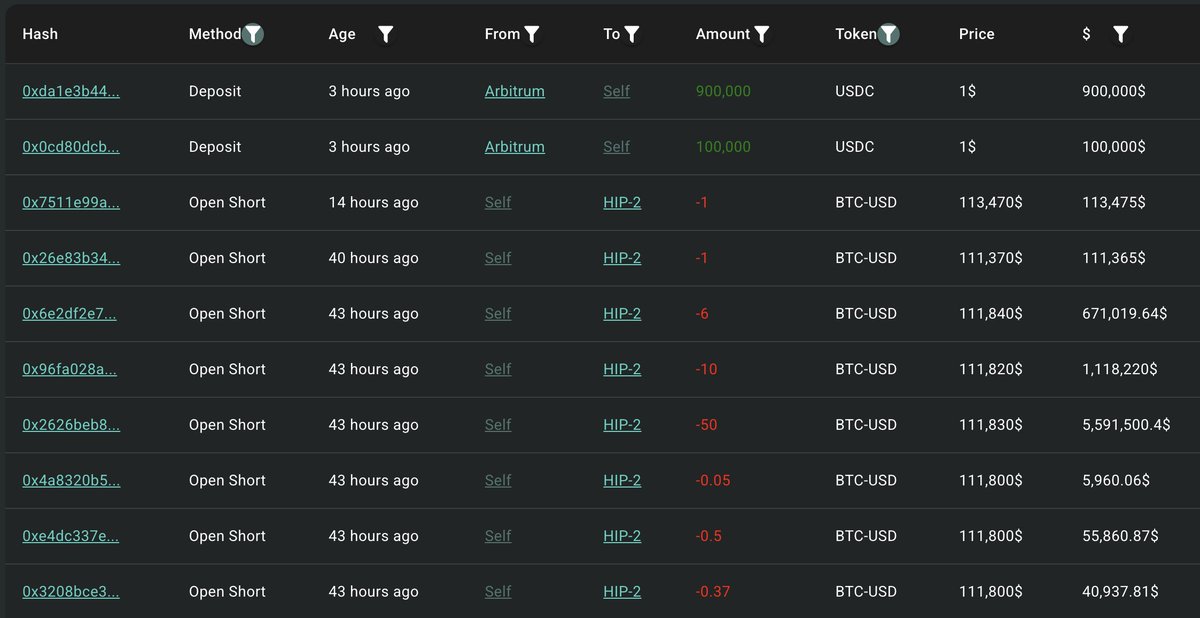Click the Method column filter icon
This screenshot has width=1200, height=618.
pos(254,34)
